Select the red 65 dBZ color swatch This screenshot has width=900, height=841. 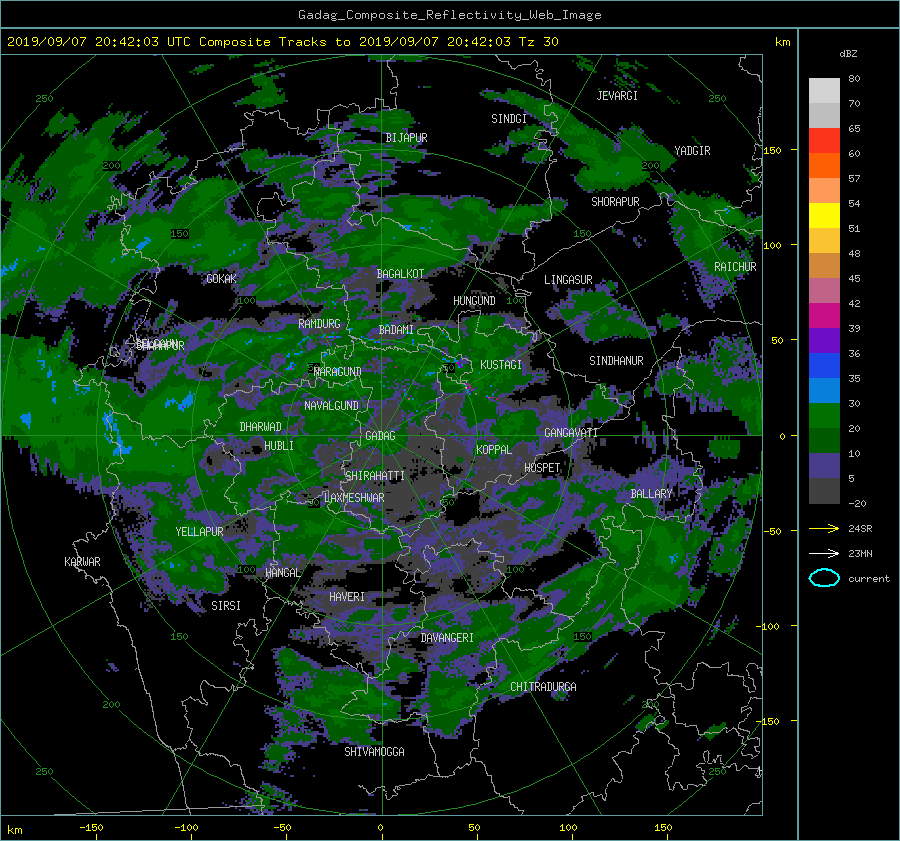[824, 141]
